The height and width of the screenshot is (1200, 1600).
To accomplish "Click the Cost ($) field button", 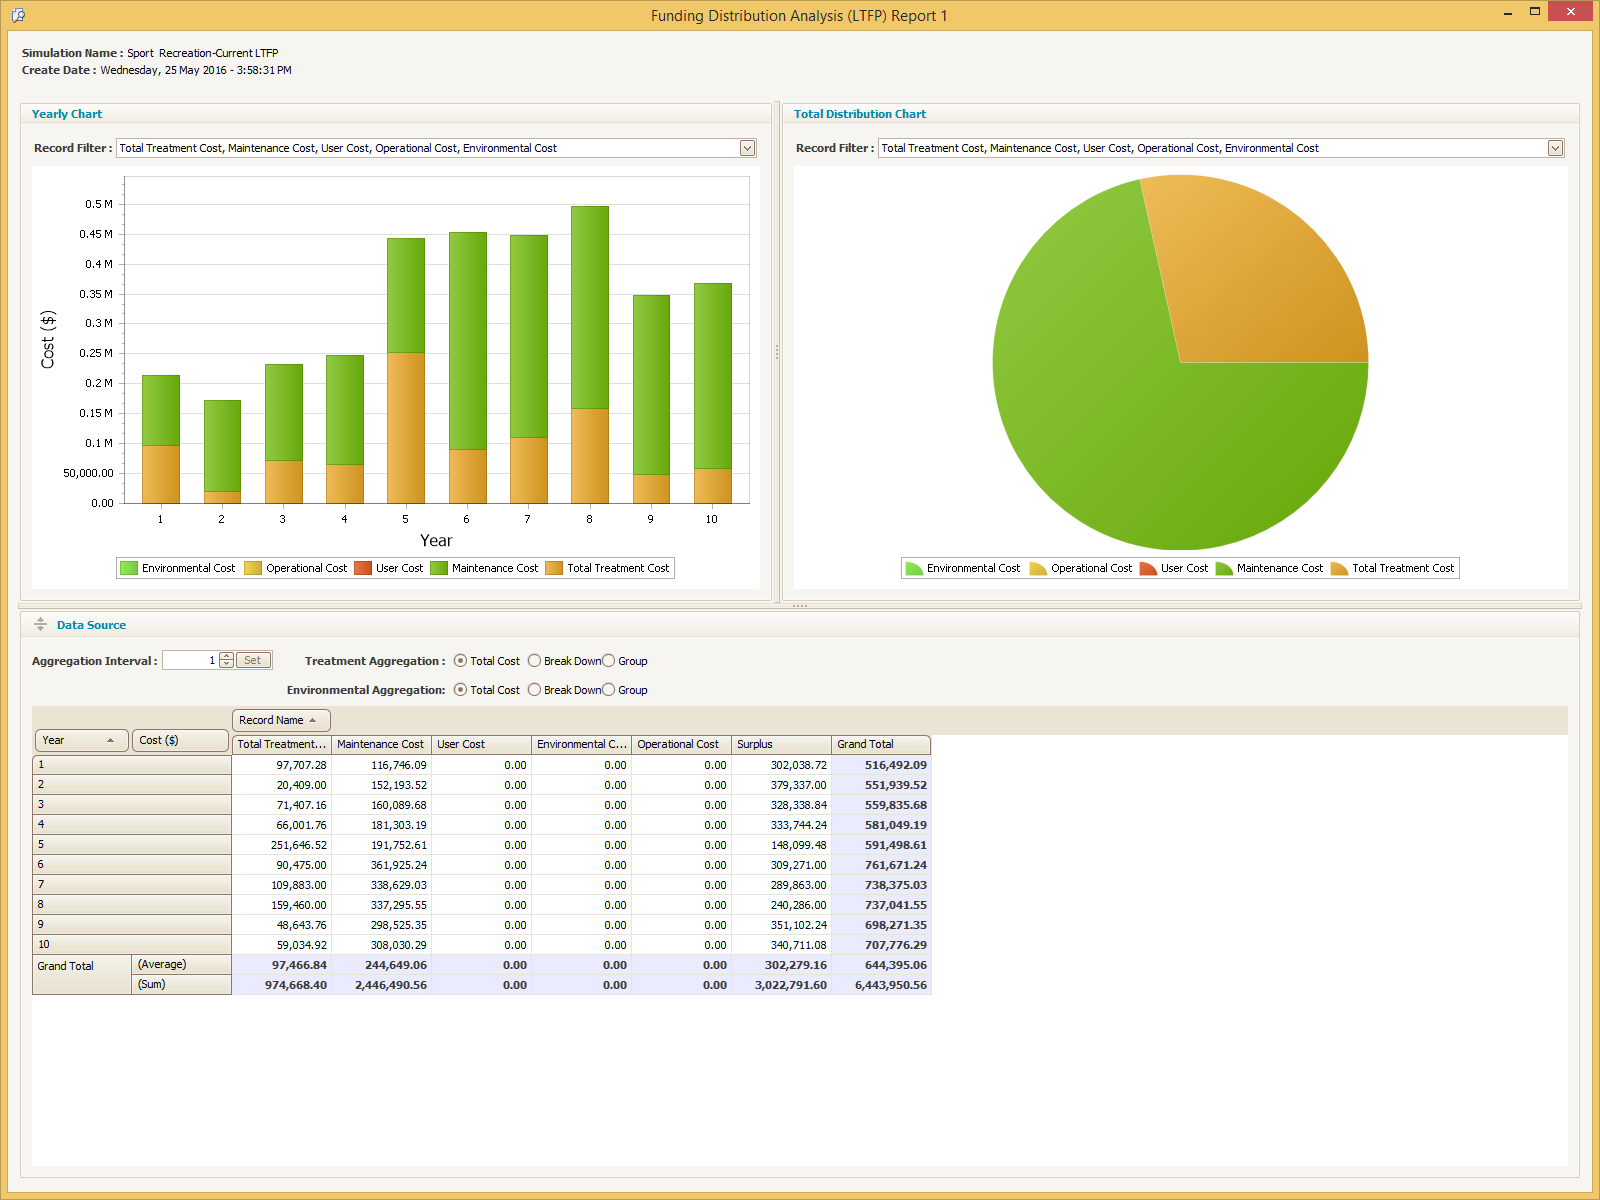I will coord(179,740).
